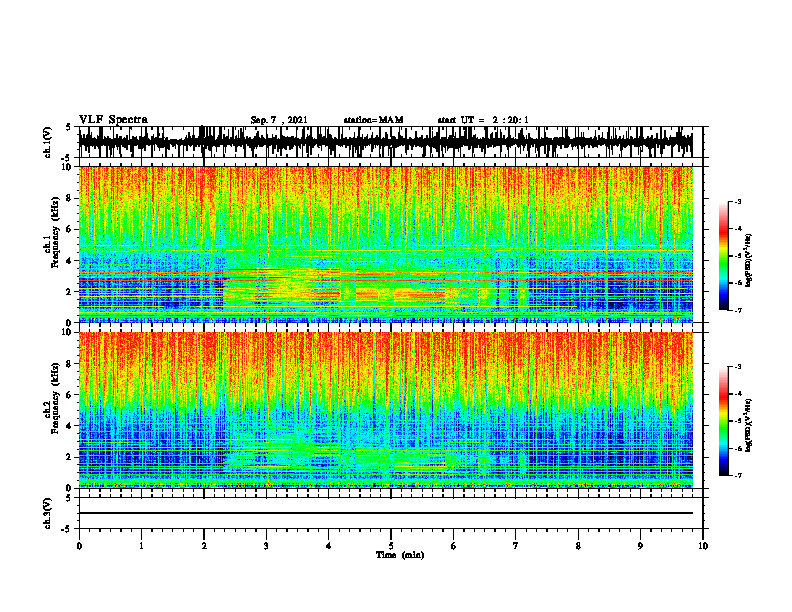Click the ch.2 colorbar log(PSD) label
The image size is (792, 612).
click(749, 425)
